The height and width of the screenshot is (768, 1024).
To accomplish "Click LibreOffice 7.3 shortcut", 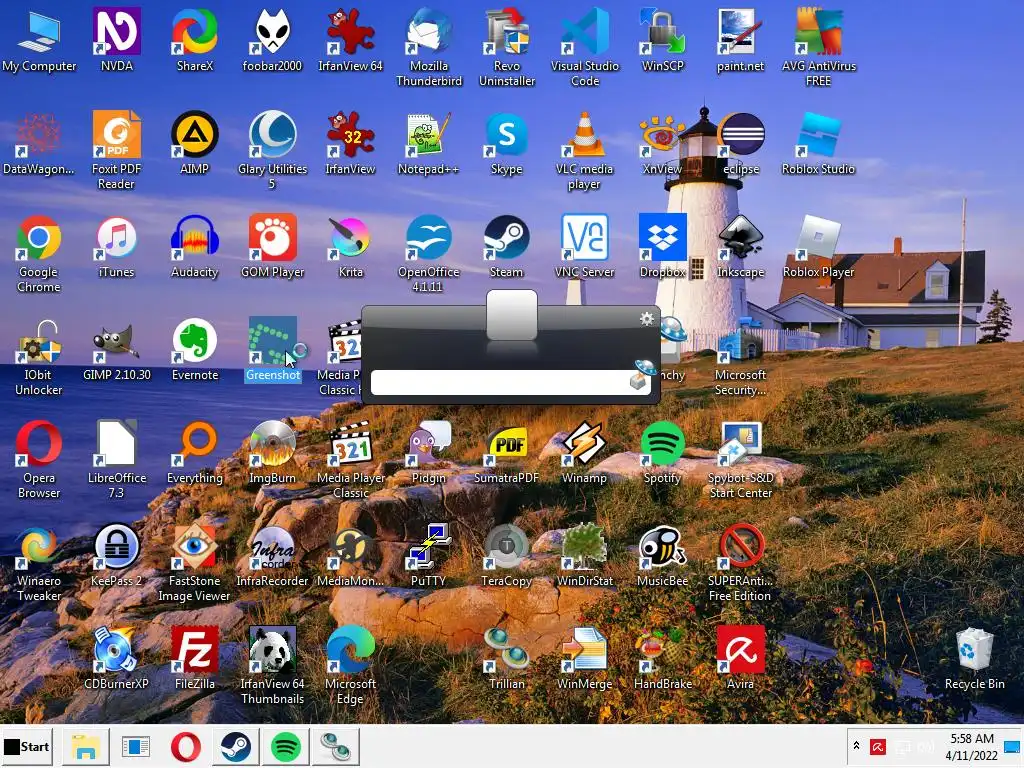I will tap(116, 460).
